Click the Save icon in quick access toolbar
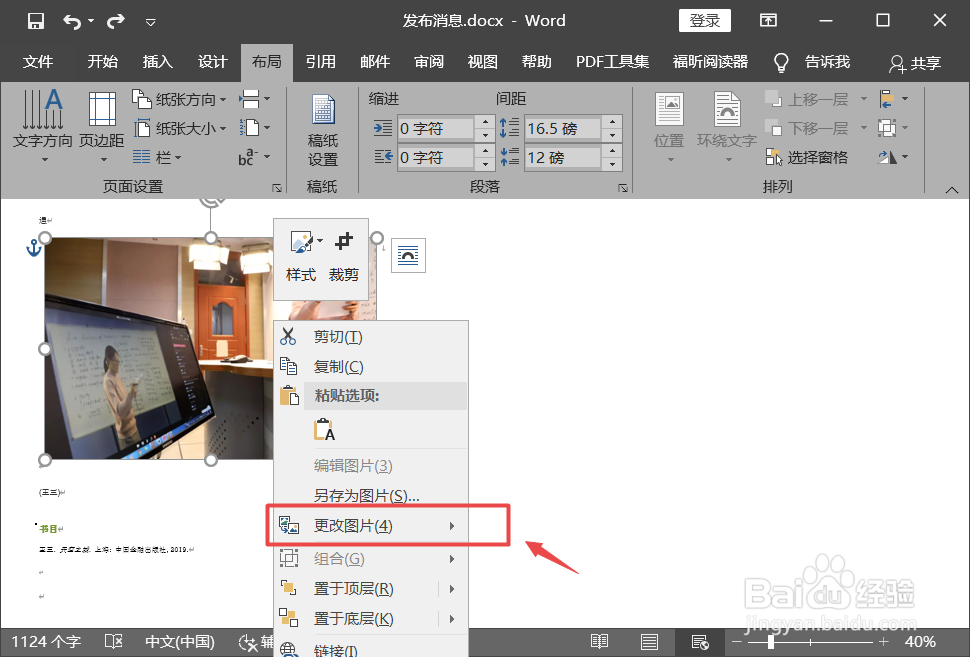970x657 pixels. click(x=36, y=21)
